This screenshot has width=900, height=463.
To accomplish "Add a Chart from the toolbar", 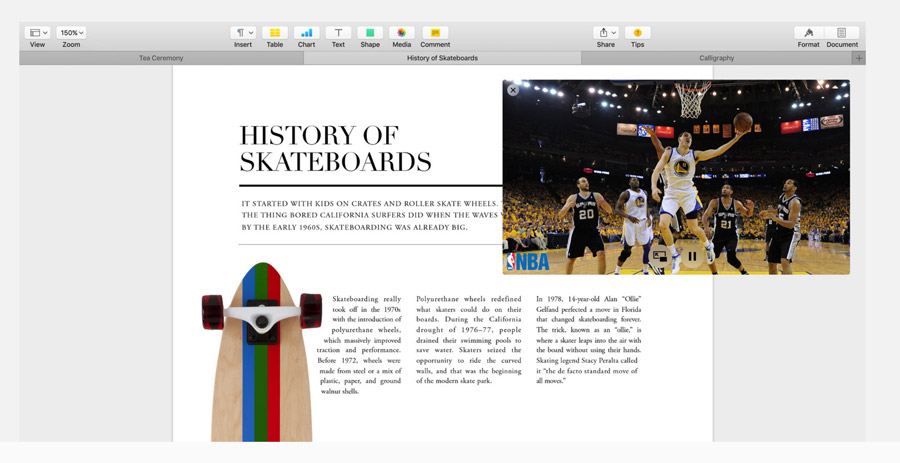I will pos(306,33).
